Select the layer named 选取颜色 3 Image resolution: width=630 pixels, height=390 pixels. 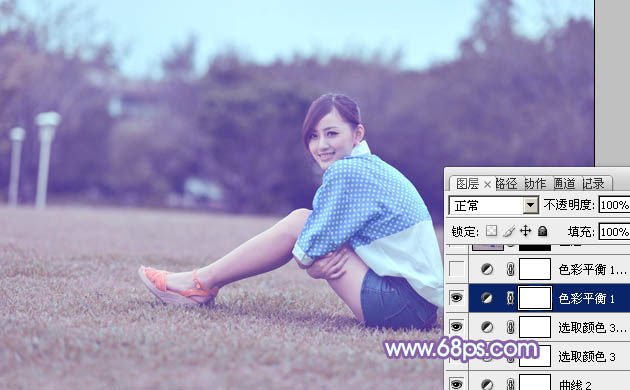coord(587,356)
